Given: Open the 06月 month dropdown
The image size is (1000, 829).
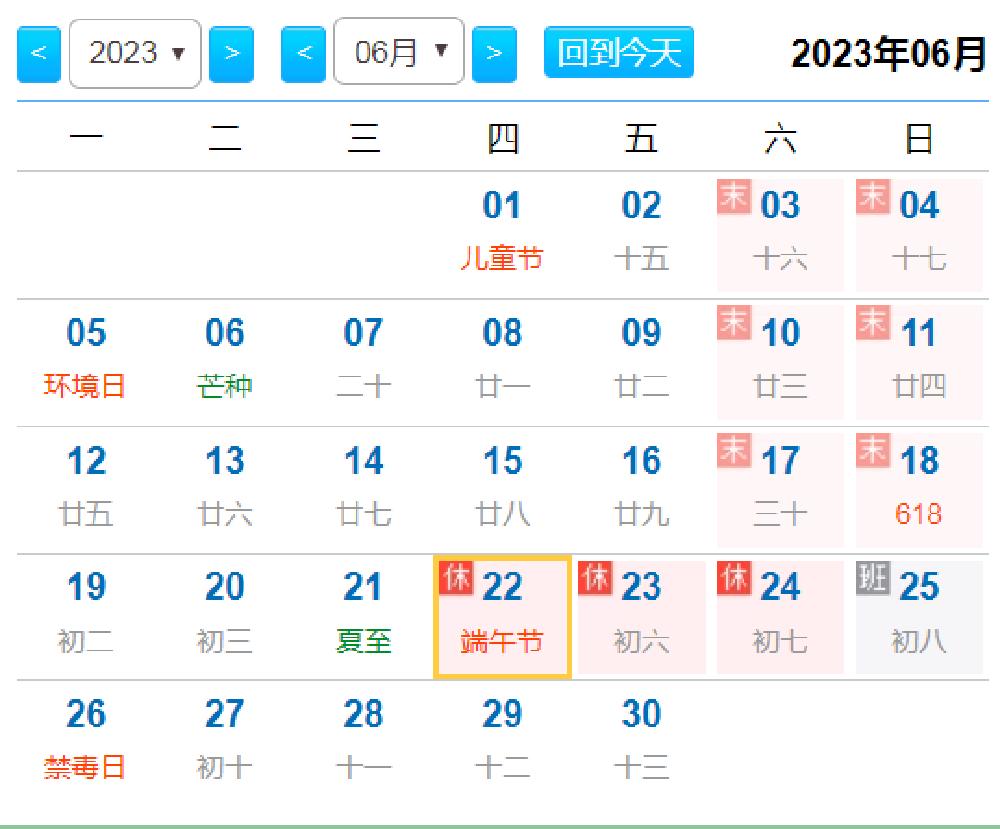Looking at the screenshot, I should 398,52.
